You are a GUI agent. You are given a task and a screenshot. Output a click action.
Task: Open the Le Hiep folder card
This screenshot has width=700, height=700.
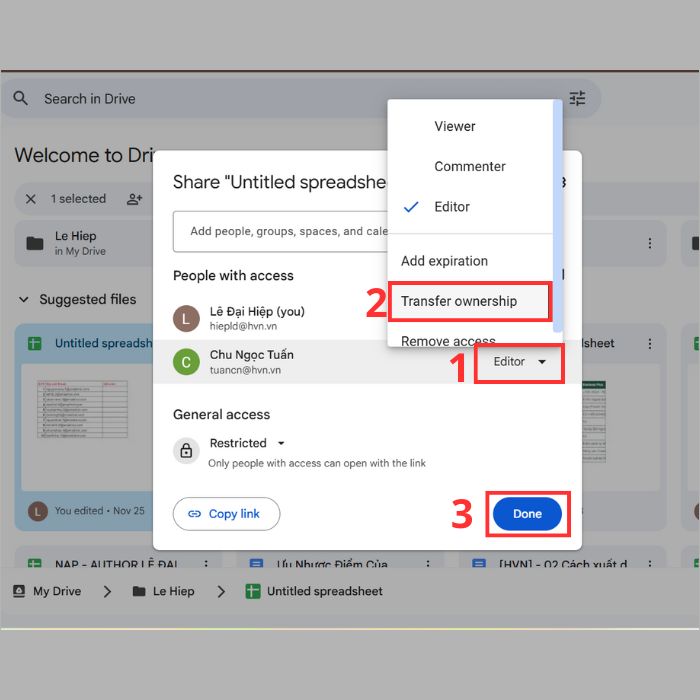point(84,243)
